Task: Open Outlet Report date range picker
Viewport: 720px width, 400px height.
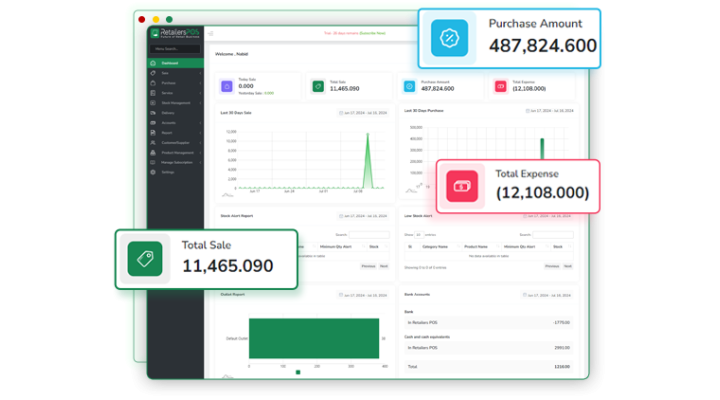Action: pyautogui.click(x=363, y=295)
